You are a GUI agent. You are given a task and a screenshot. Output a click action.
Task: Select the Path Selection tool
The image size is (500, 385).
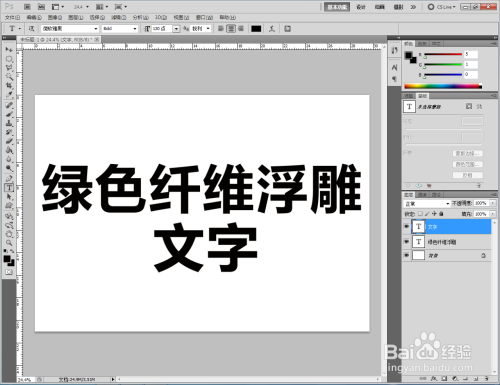point(9,197)
